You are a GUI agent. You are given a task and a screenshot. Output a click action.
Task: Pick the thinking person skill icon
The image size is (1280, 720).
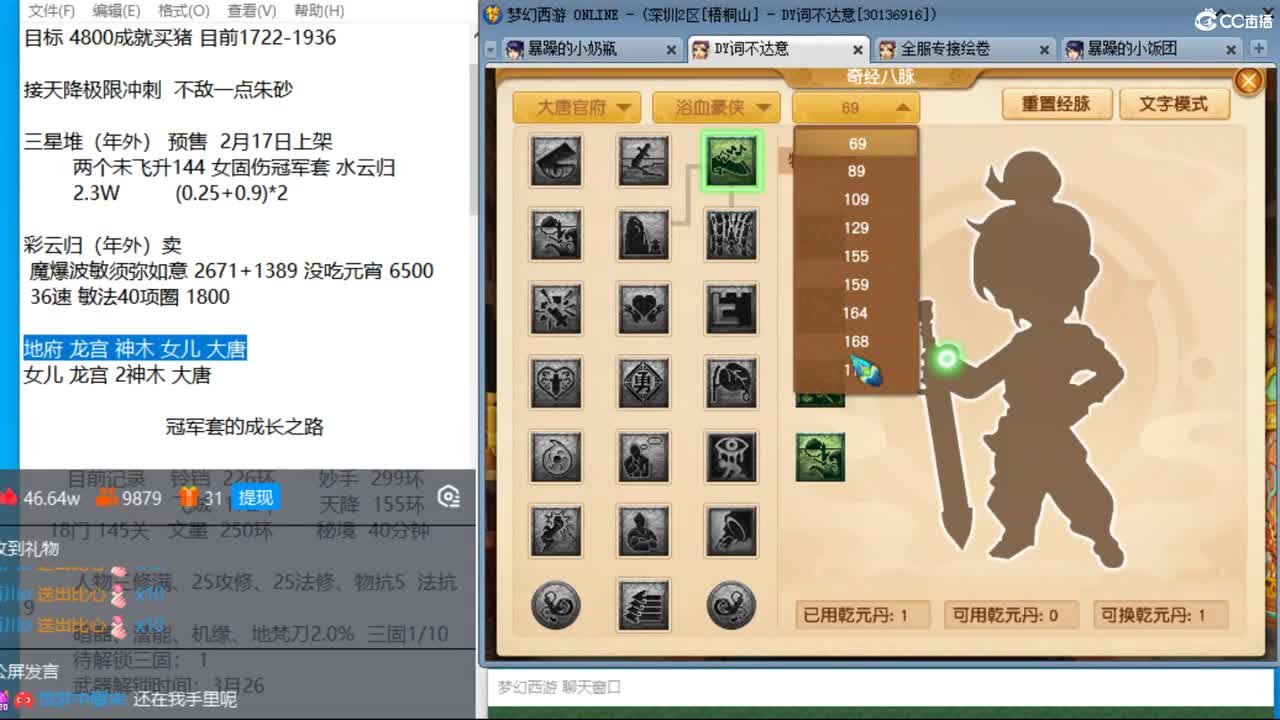point(644,456)
